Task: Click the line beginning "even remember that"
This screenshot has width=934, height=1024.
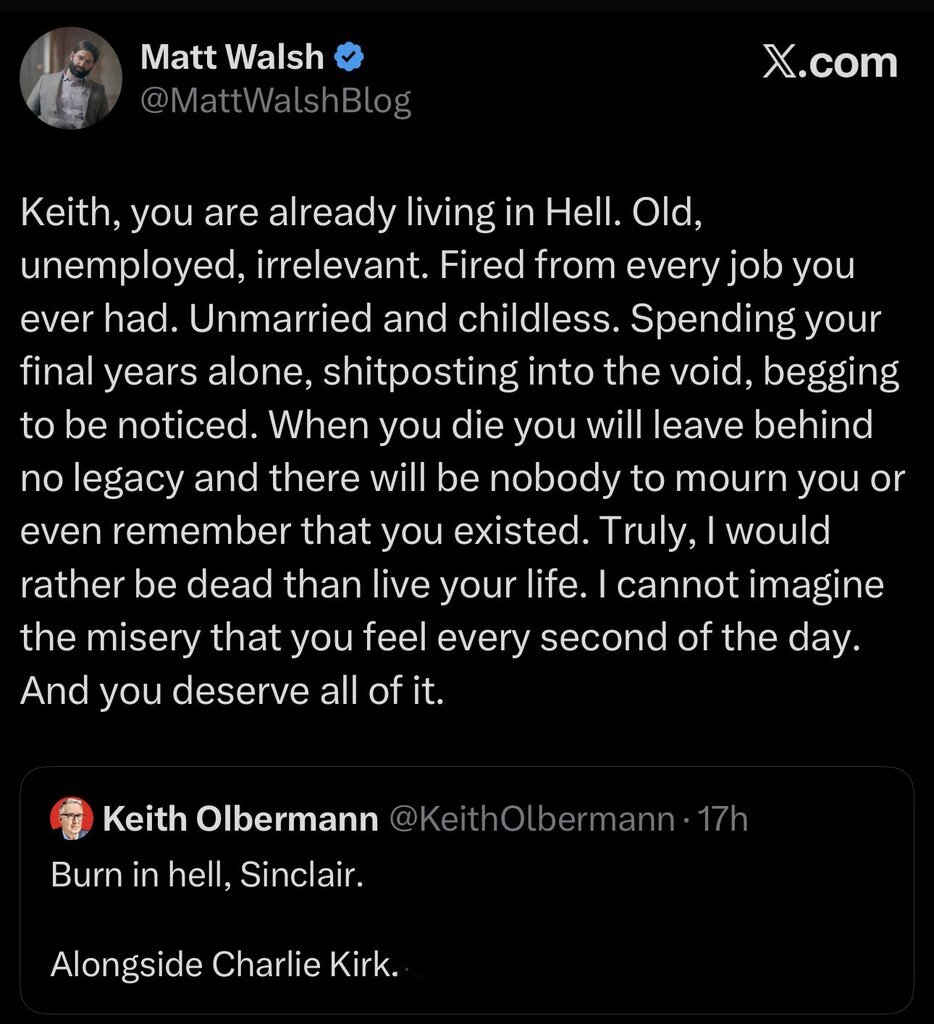Action: [x=425, y=529]
